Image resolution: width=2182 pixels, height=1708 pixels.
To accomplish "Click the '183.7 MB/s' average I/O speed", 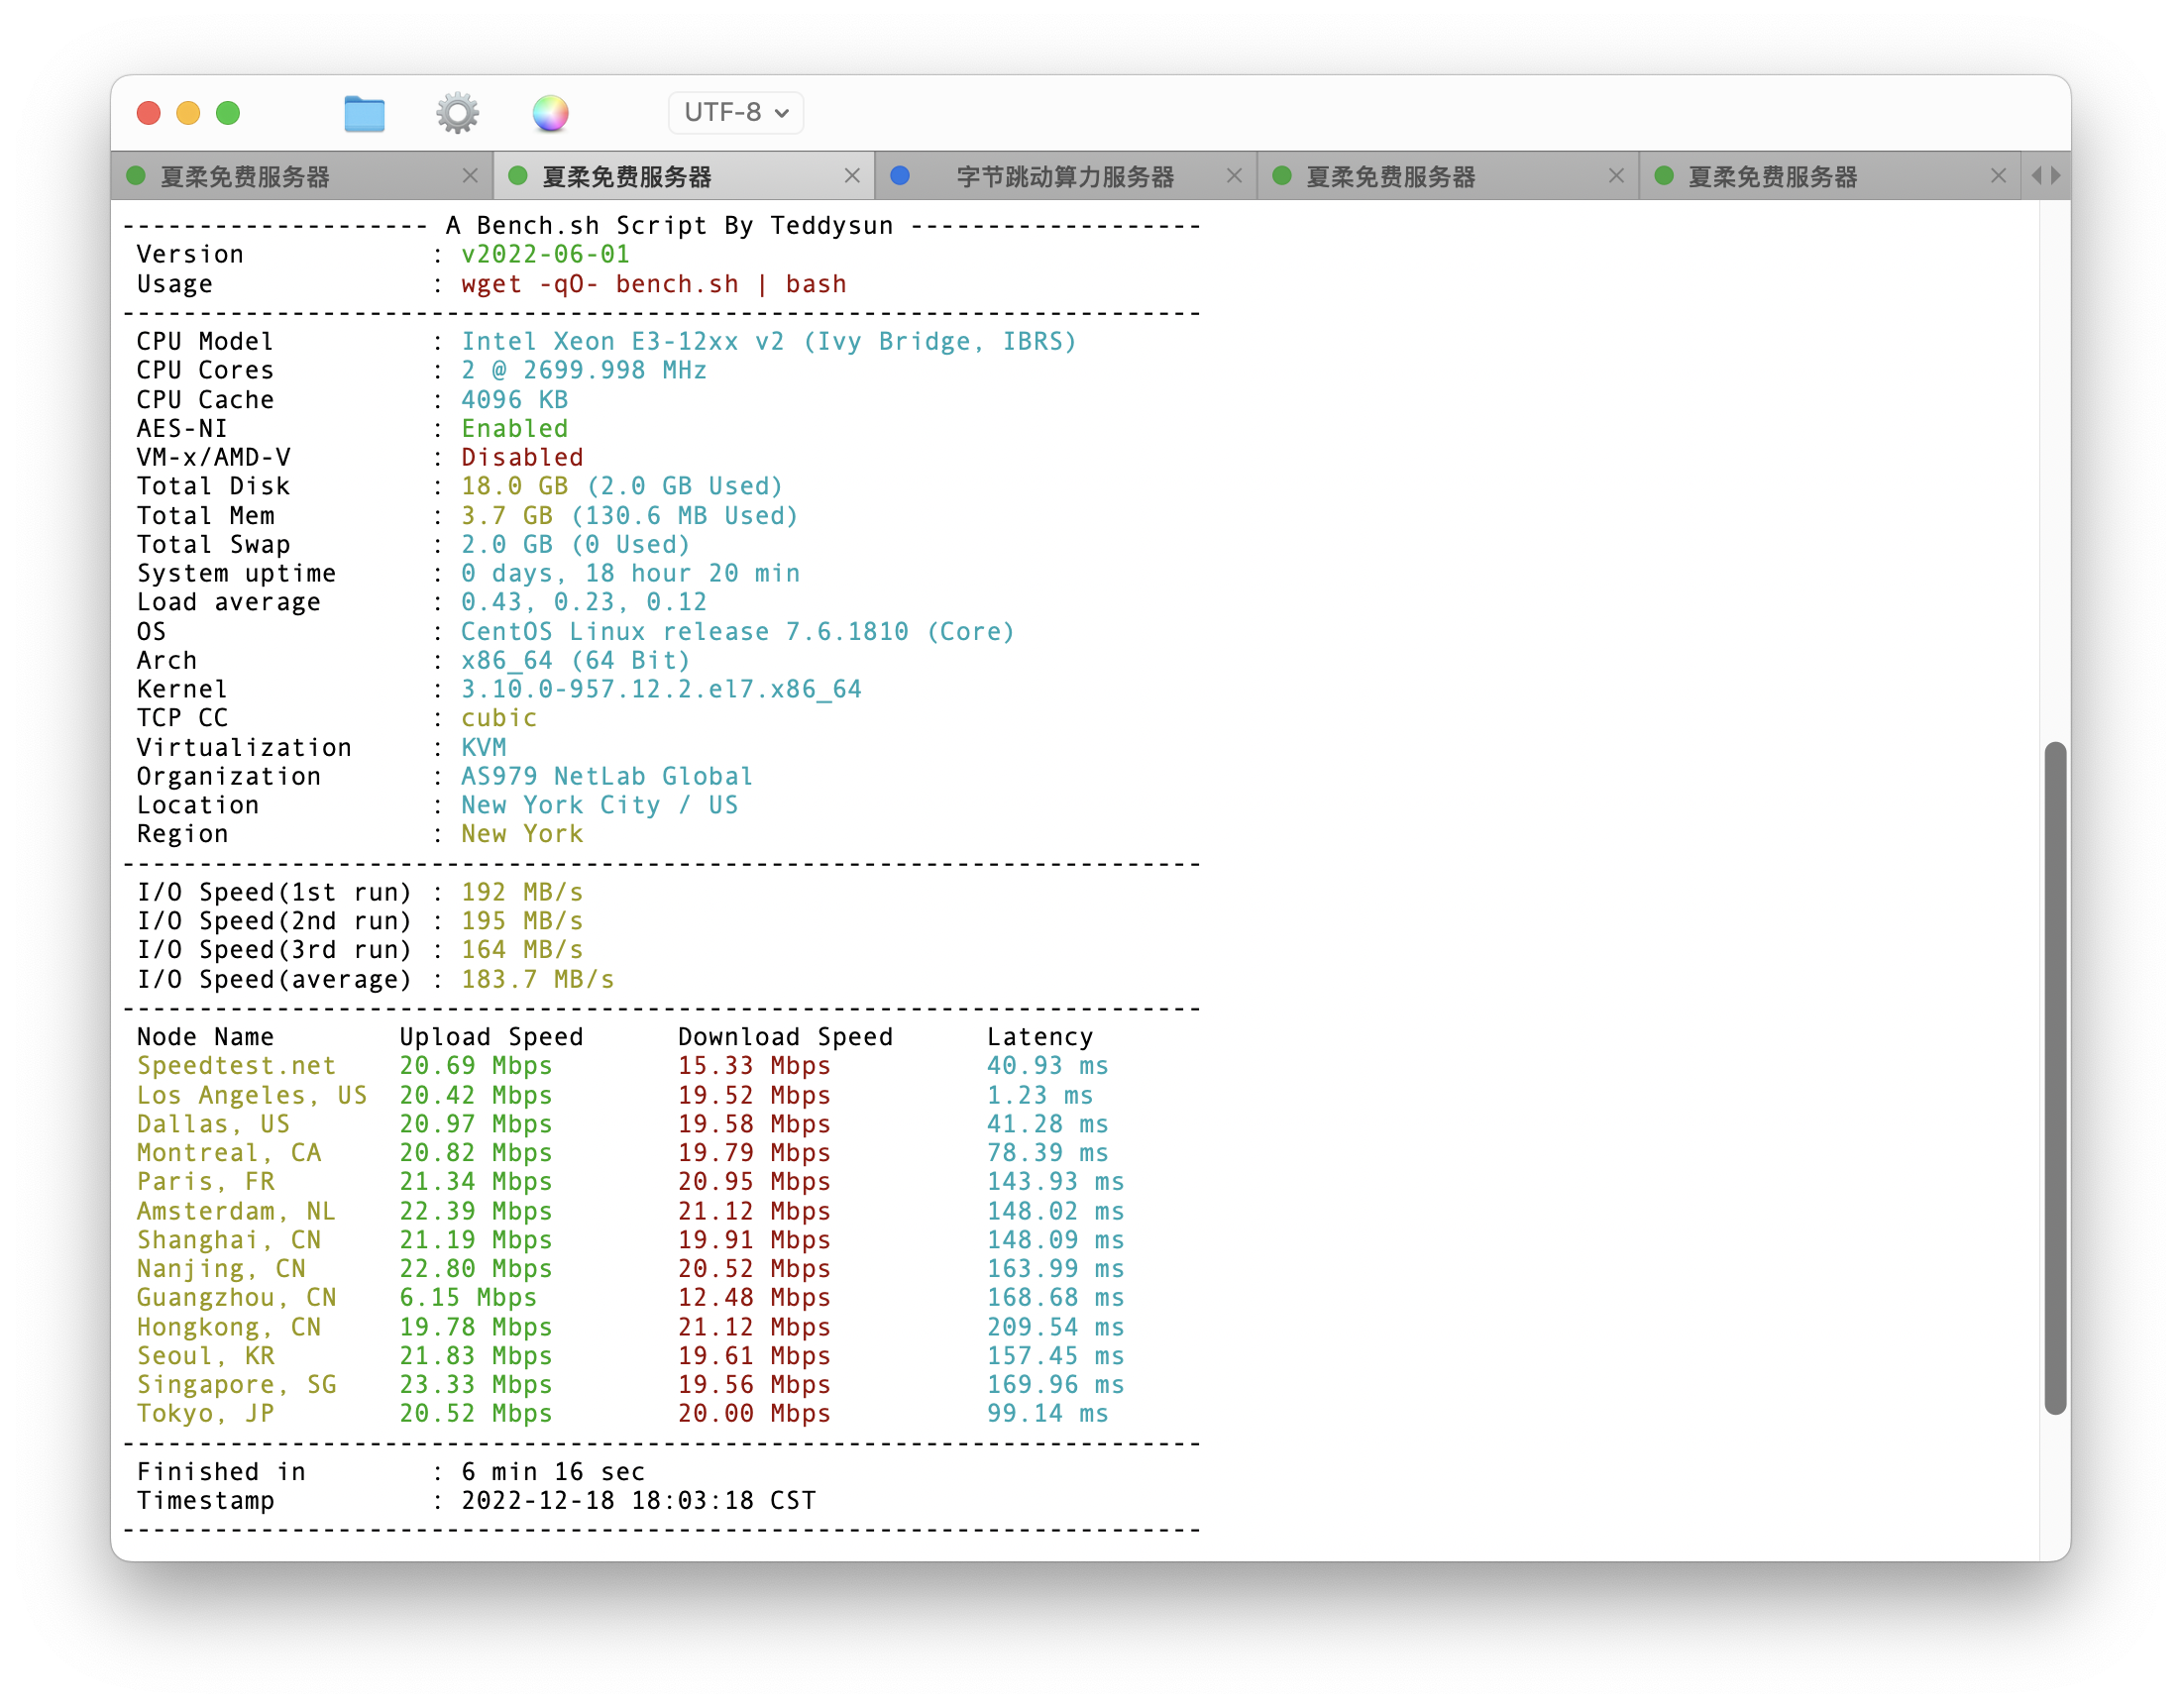I will point(538,980).
